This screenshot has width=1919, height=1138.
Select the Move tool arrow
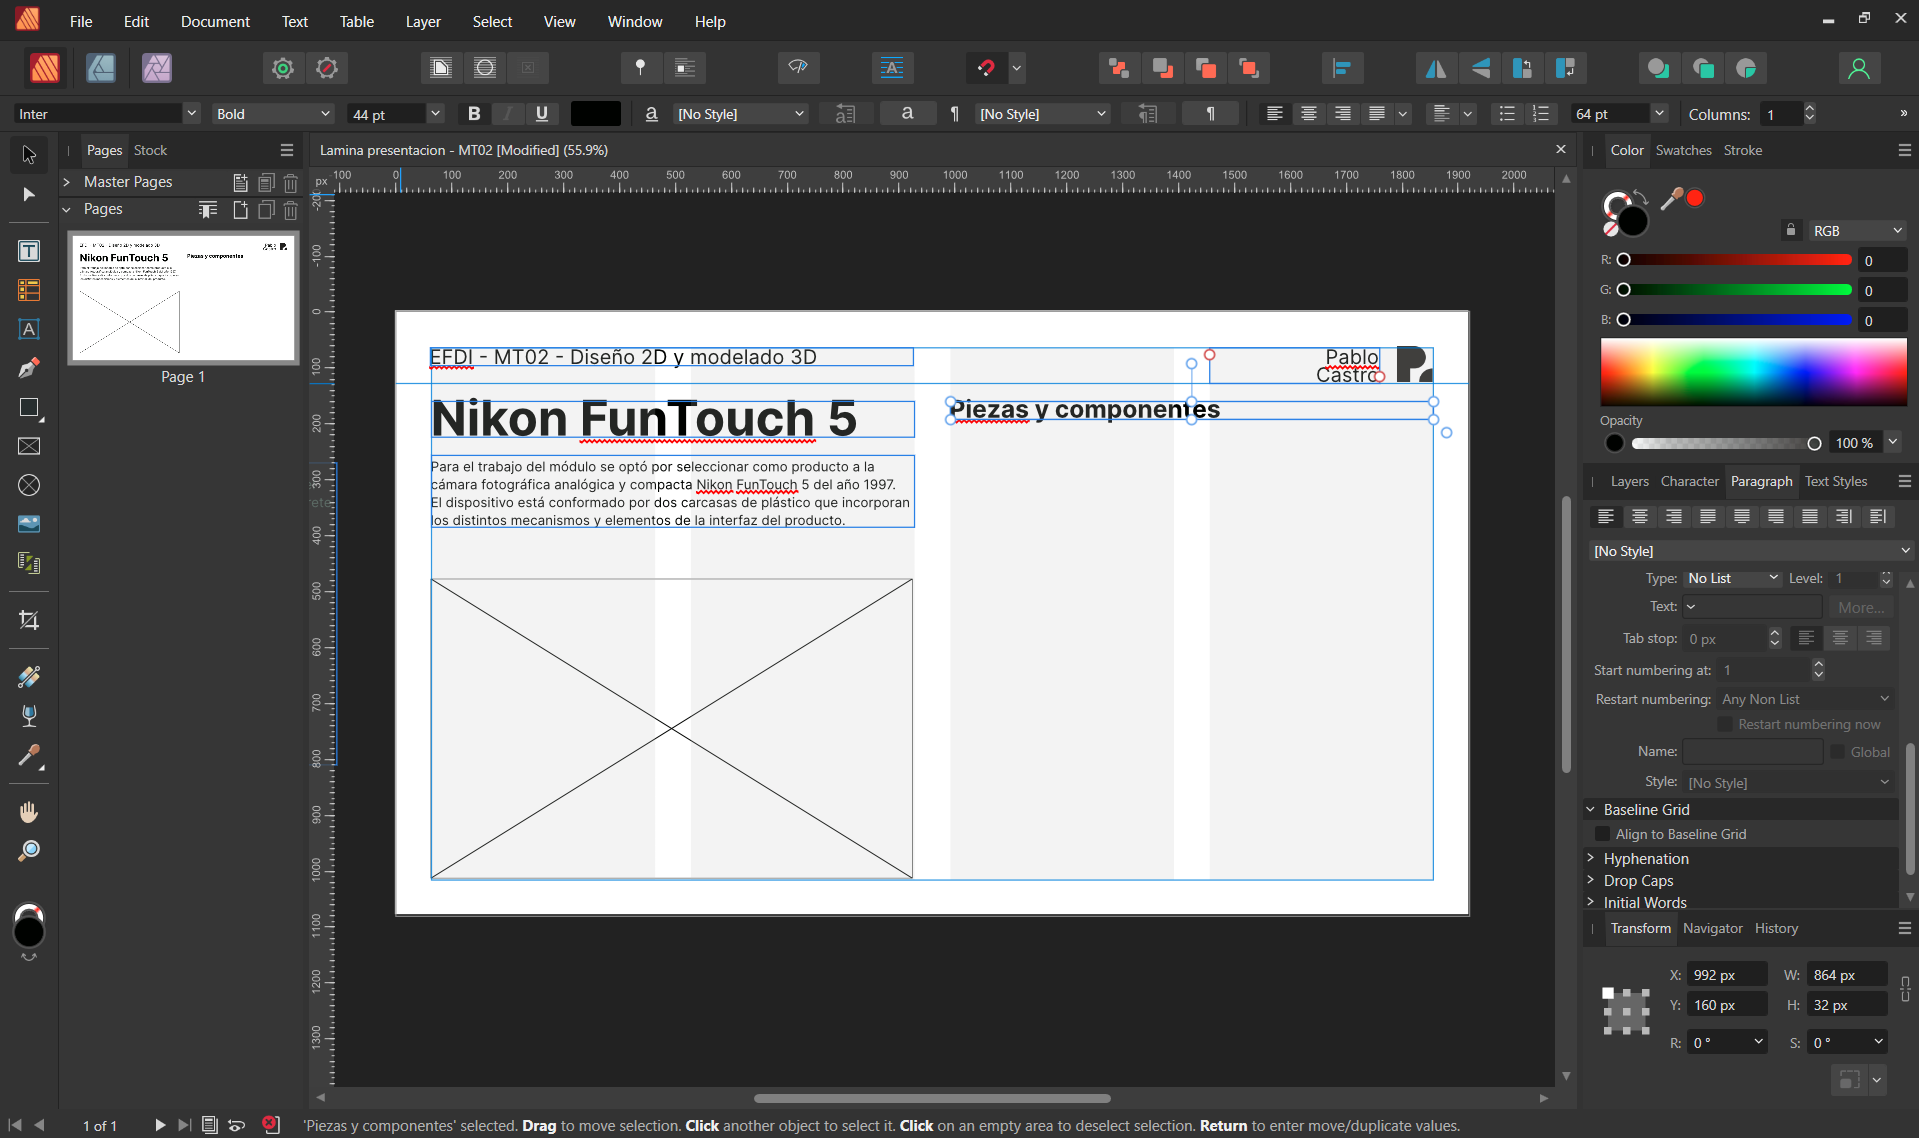click(29, 155)
